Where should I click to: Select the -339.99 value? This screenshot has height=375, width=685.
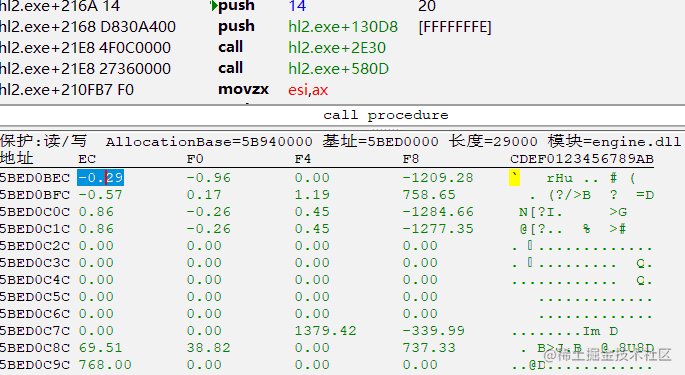point(433,331)
